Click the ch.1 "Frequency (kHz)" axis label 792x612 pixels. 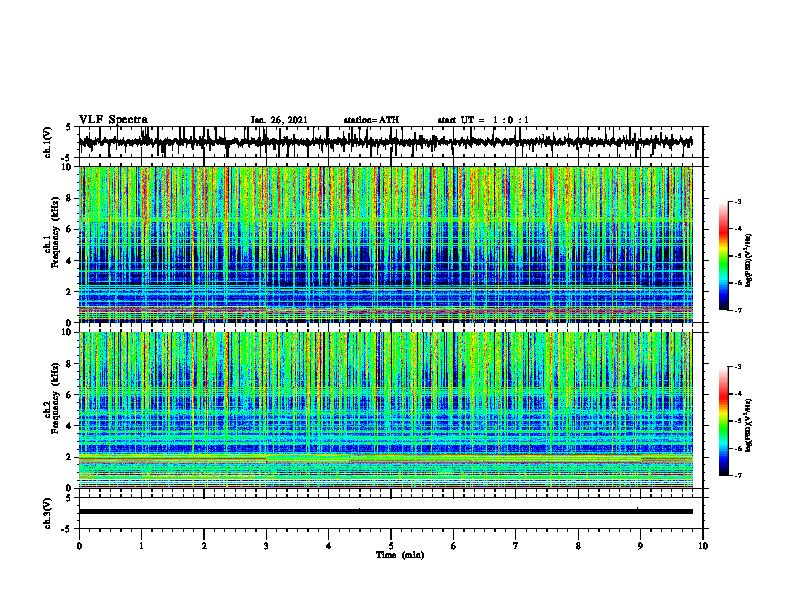[55, 232]
